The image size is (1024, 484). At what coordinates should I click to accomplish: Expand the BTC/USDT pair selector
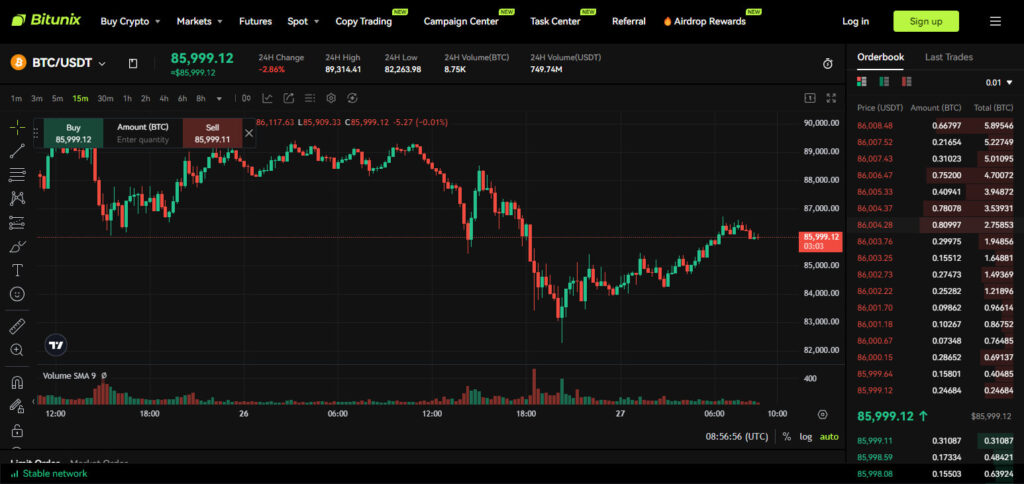coord(102,63)
